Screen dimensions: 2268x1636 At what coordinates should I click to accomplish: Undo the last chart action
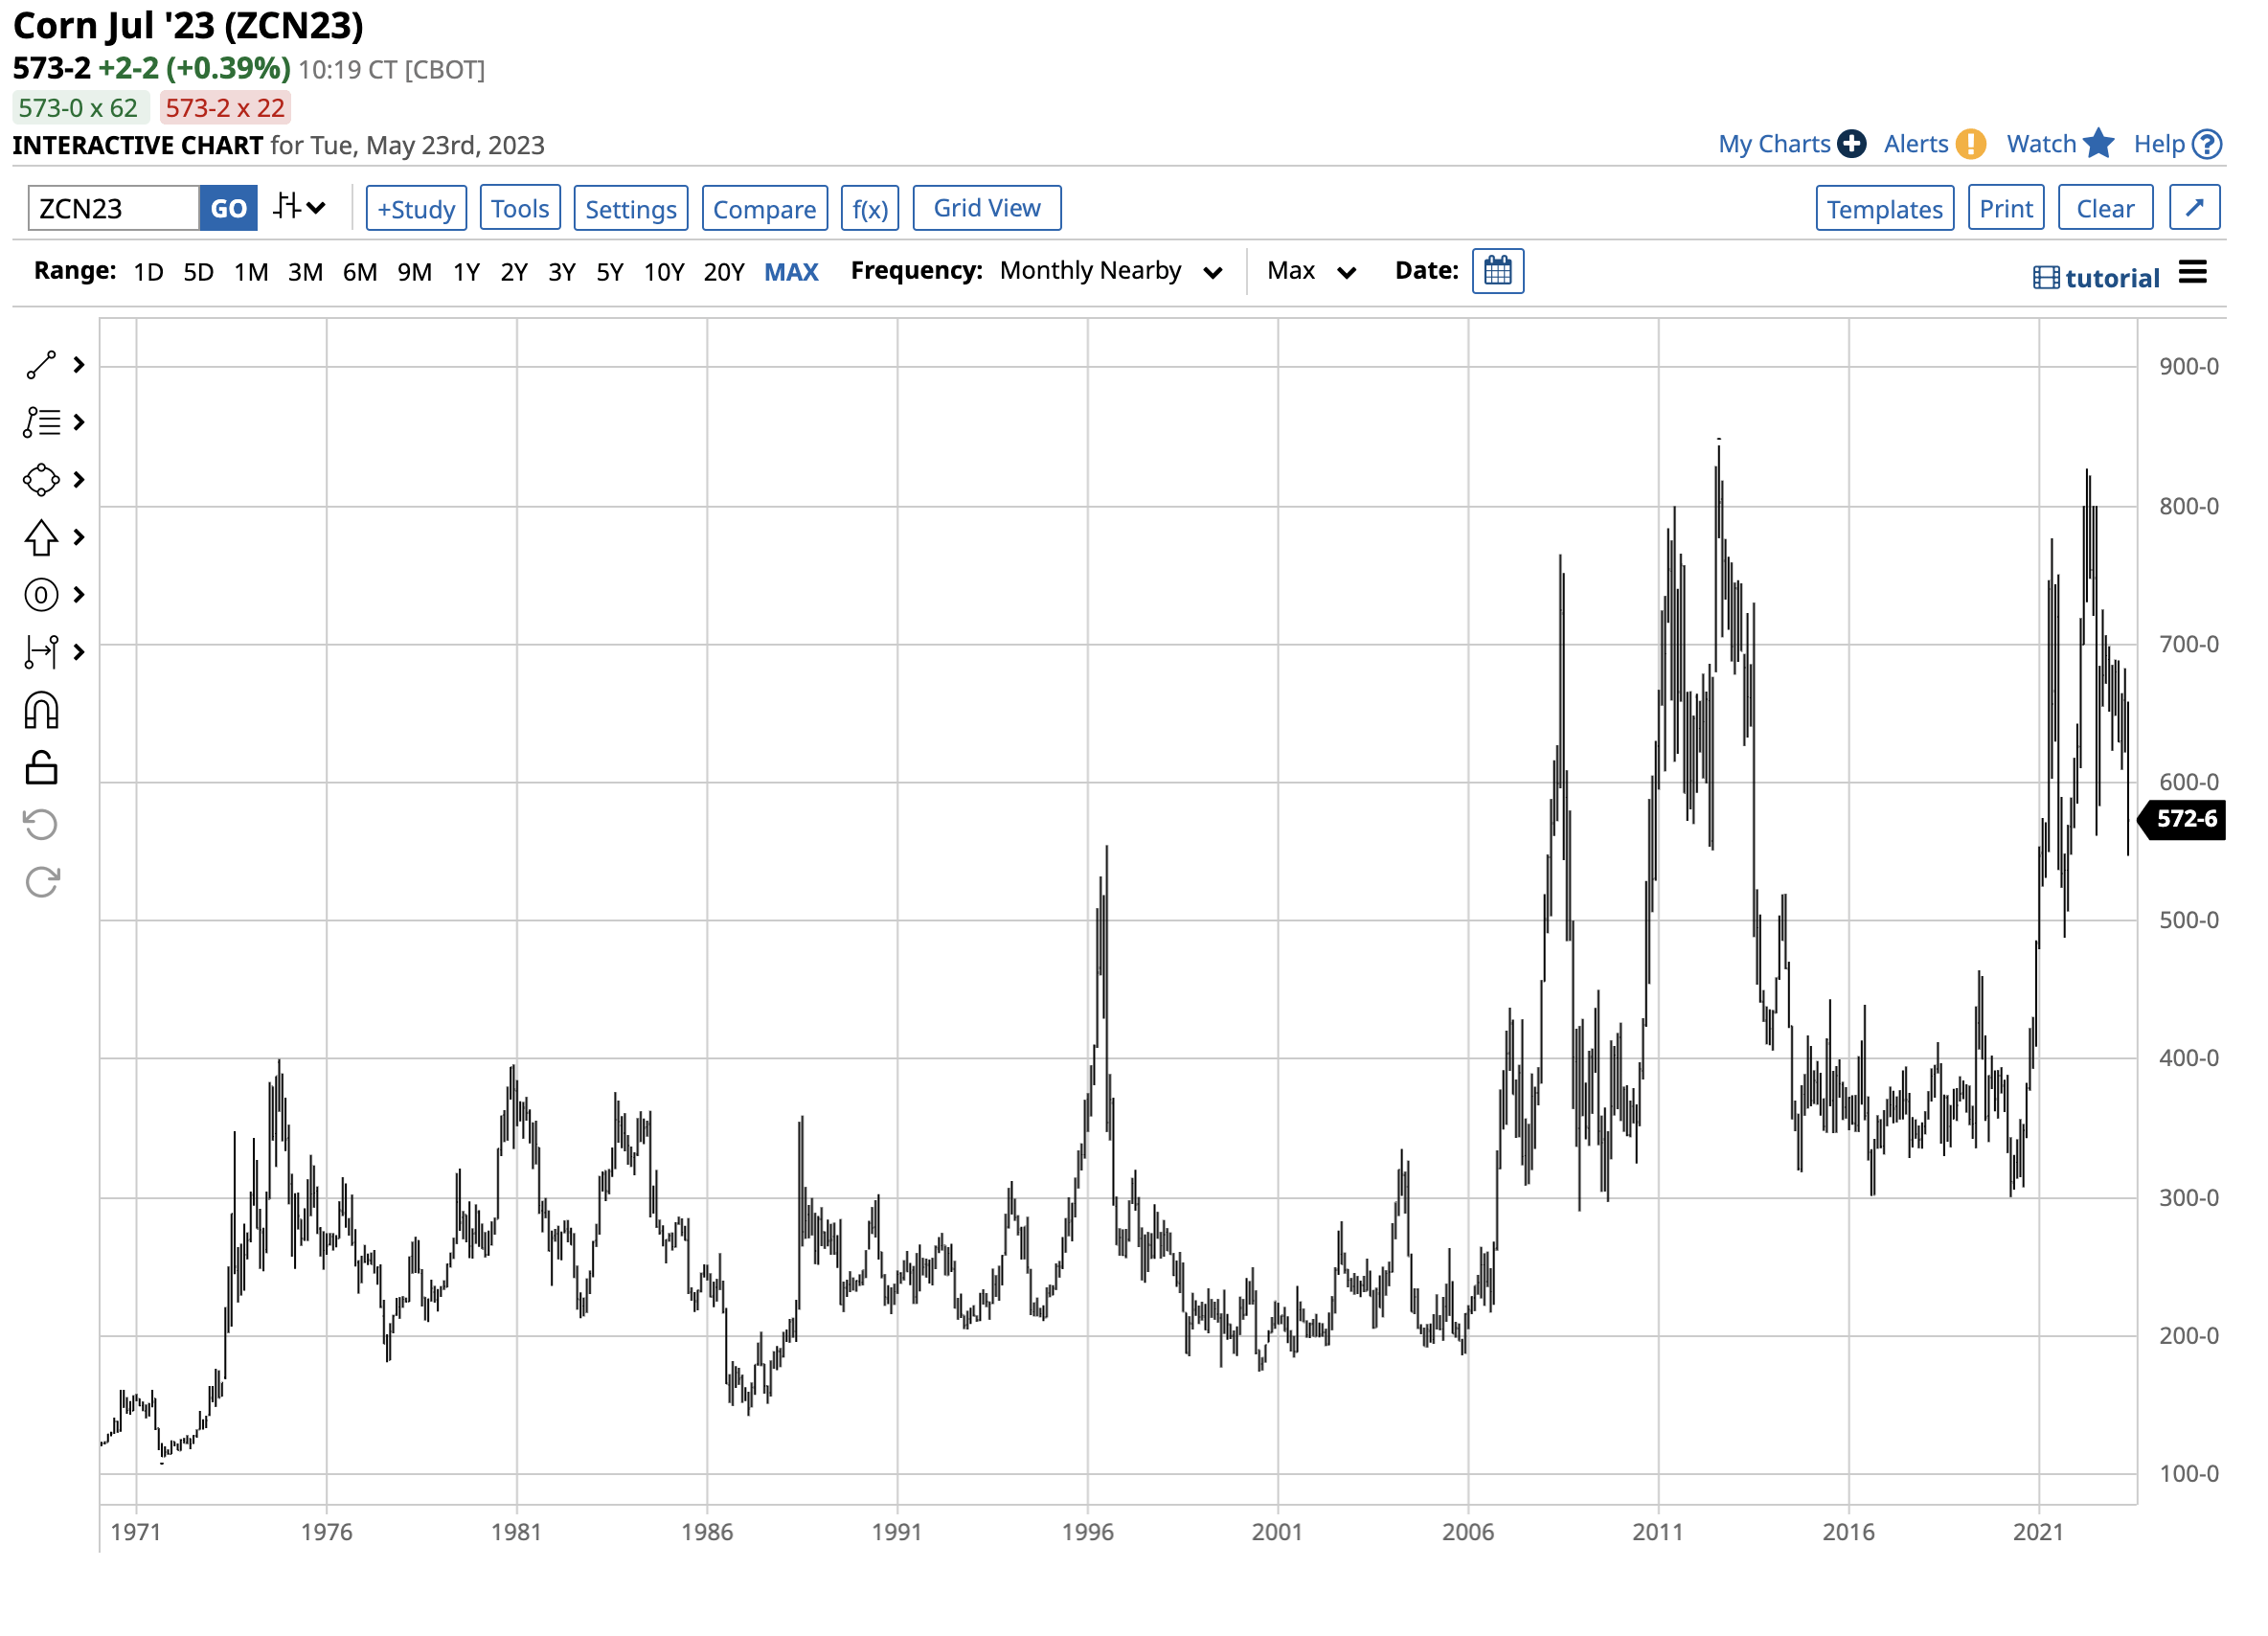tap(40, 823)
